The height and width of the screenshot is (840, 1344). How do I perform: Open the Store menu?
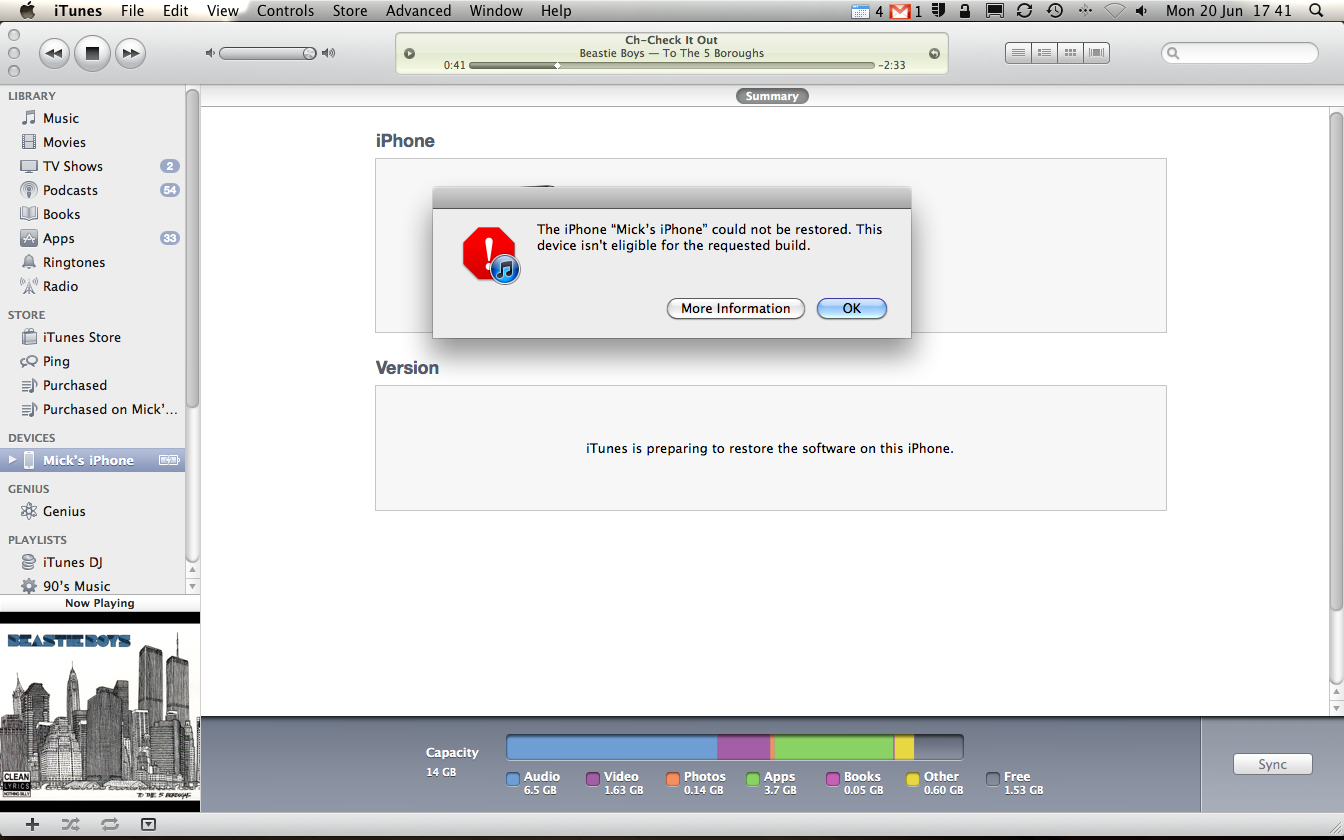[x=349, y=11]
